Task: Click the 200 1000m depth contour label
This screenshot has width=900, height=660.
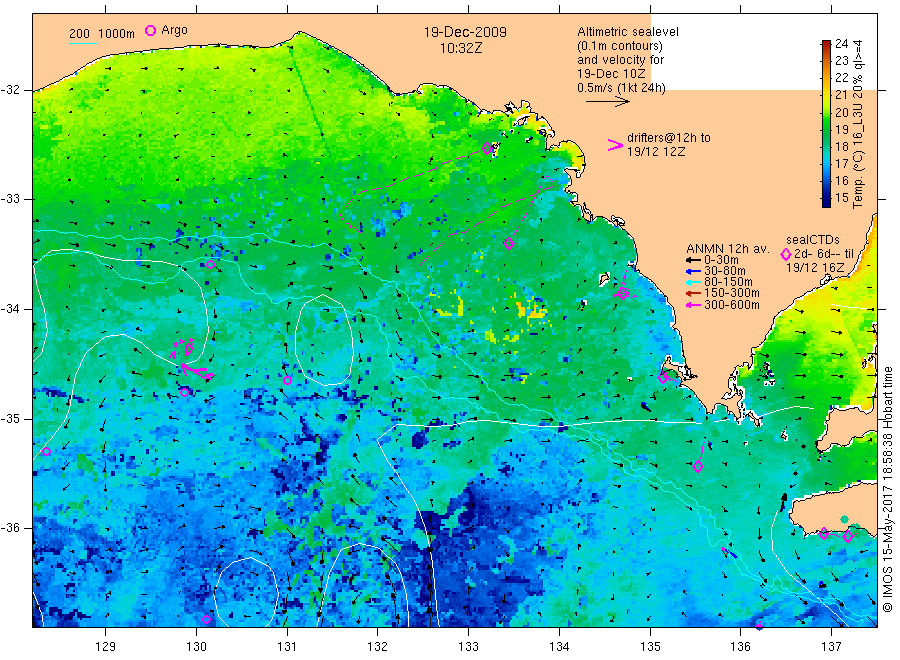Action: (102, 34)
